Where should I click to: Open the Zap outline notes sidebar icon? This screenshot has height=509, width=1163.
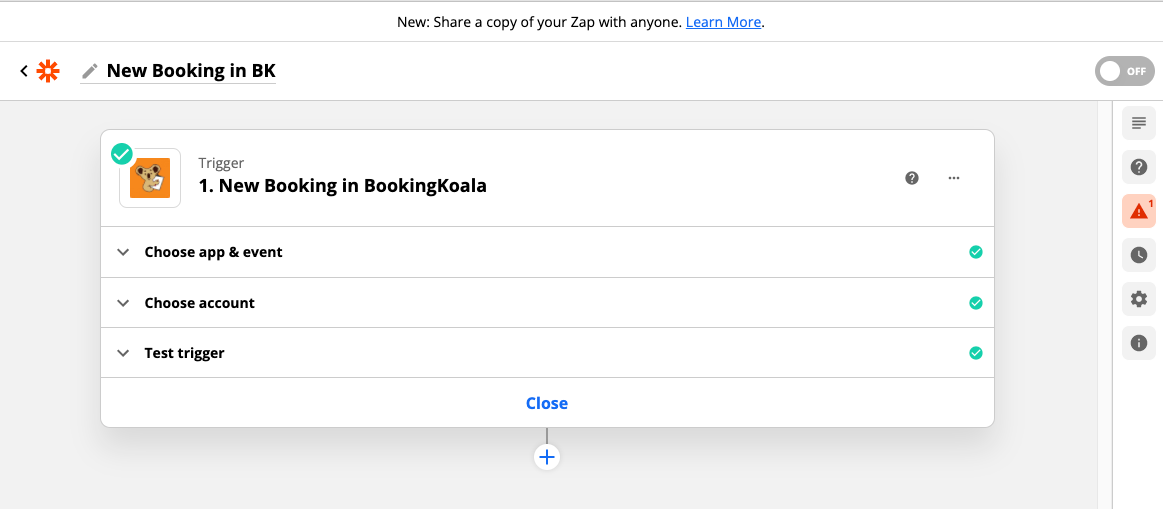click(x=1138, y=124)
